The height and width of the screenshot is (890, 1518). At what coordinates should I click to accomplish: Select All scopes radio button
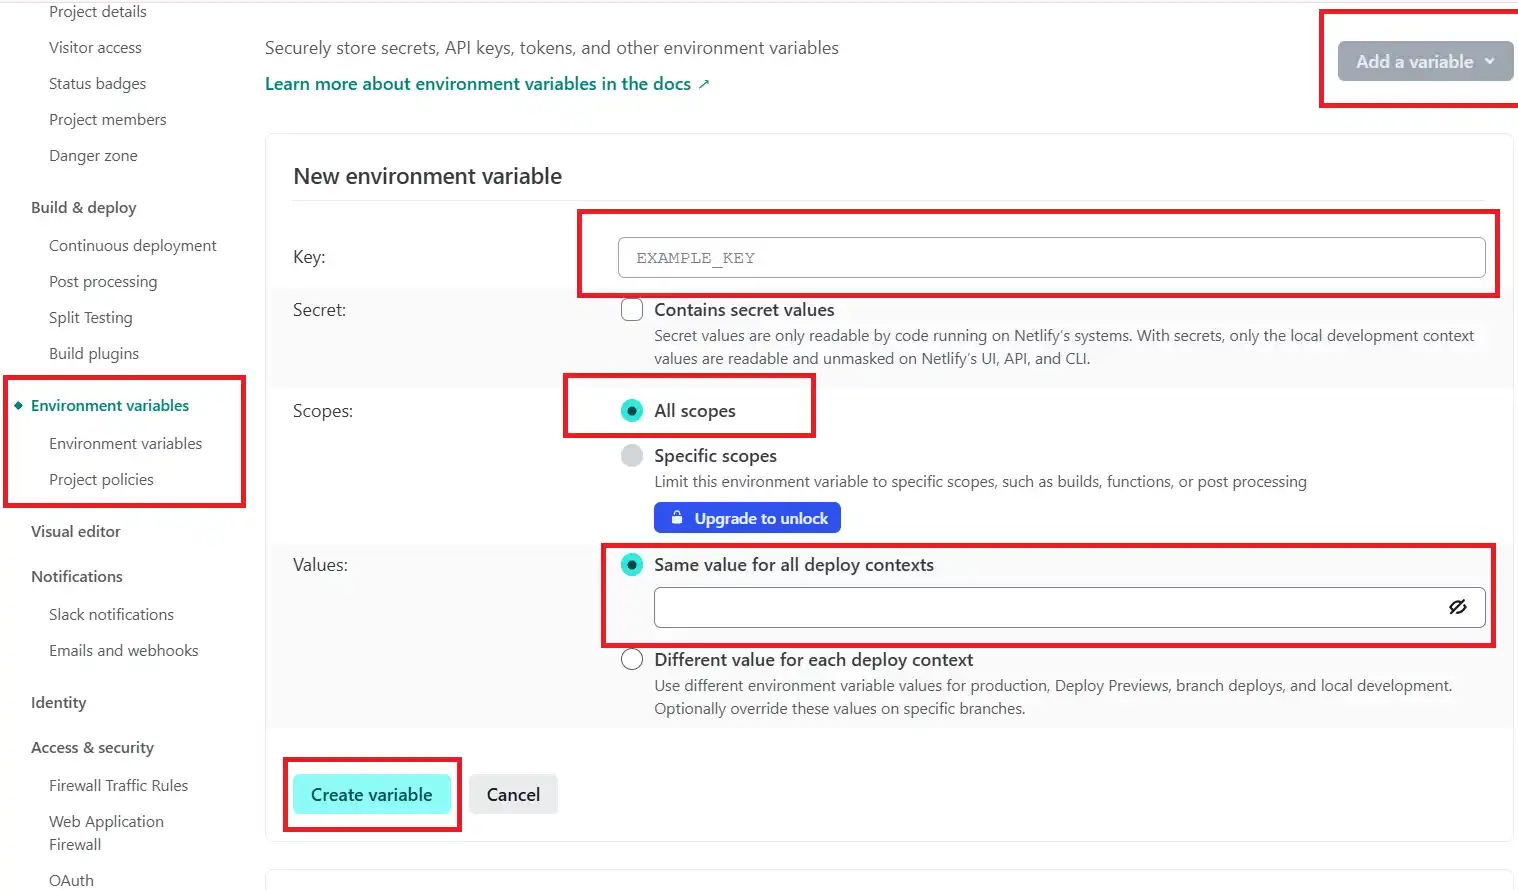pos(632,411)
